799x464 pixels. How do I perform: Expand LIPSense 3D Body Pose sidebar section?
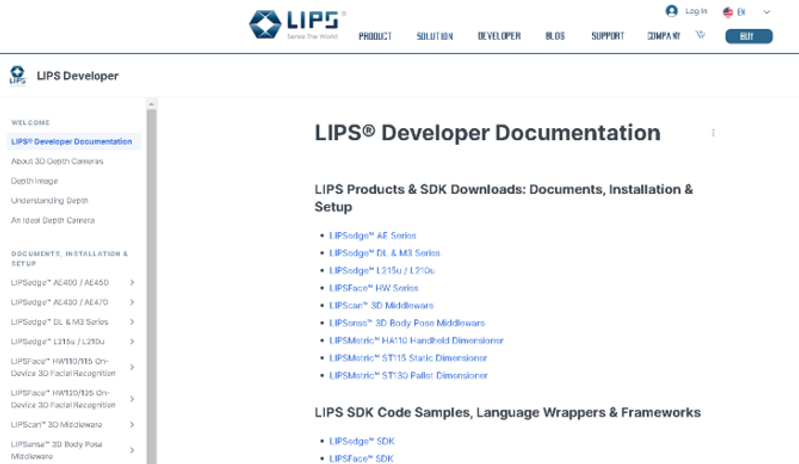132,450
